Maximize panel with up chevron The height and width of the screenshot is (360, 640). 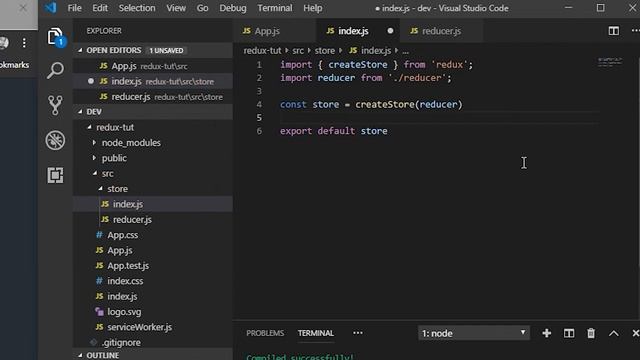coord(613,333)
